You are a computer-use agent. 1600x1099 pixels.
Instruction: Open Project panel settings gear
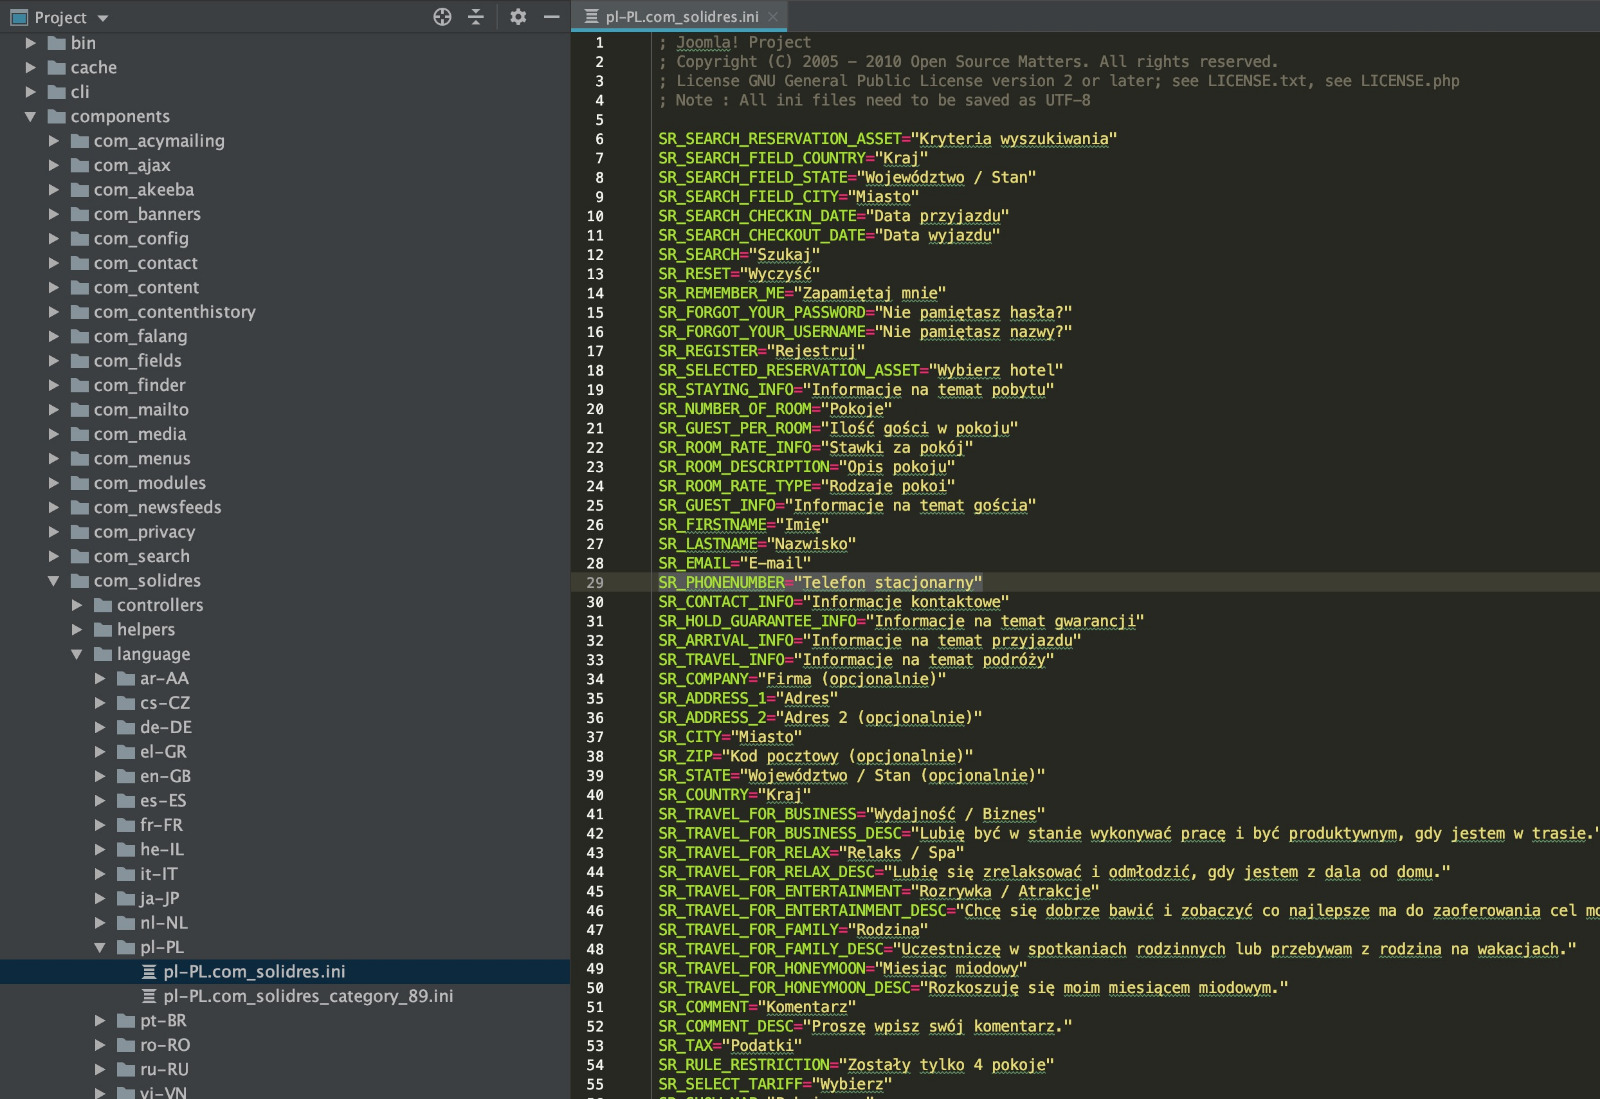[518, 17]
